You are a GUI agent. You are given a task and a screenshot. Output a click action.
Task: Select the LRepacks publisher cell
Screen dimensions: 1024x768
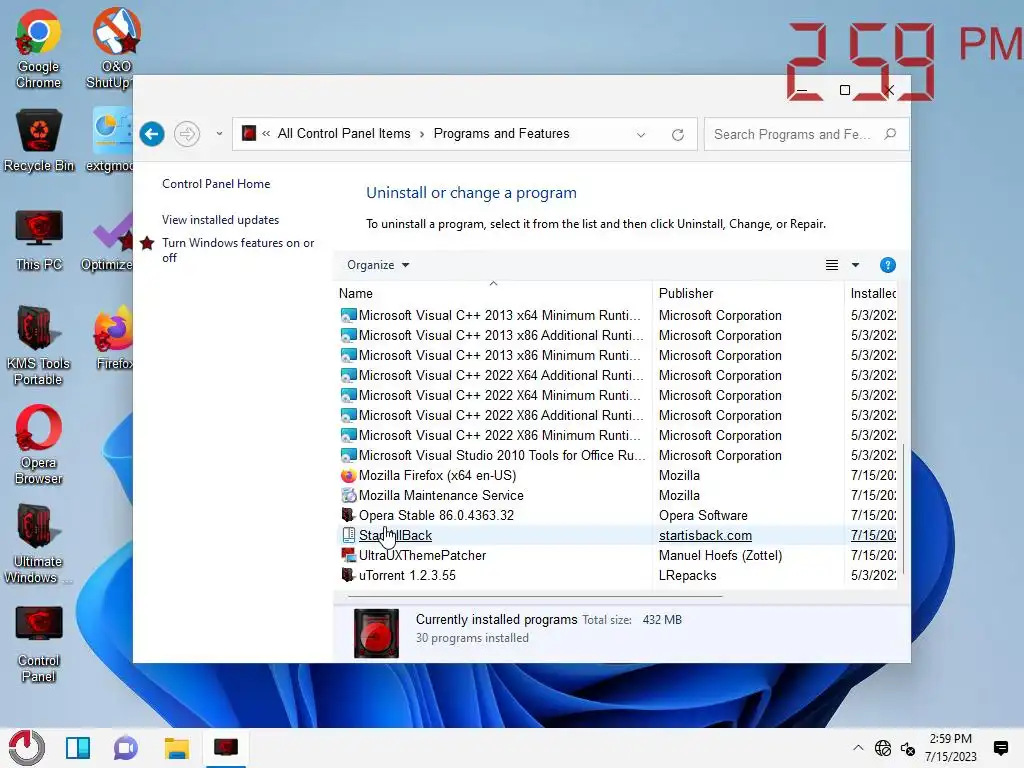[x=687, y=576]
